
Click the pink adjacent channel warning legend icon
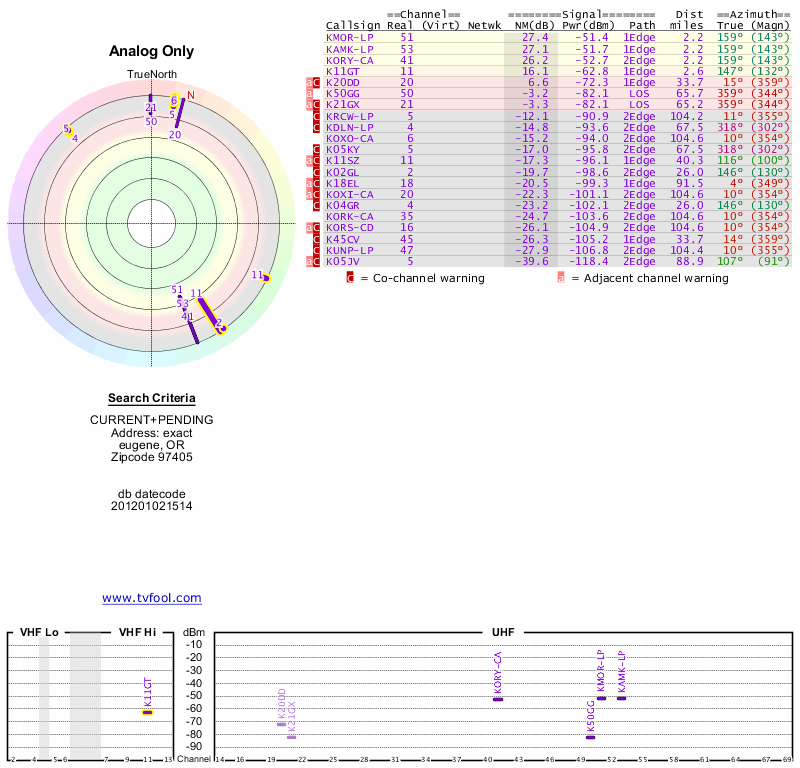point(561,278)
